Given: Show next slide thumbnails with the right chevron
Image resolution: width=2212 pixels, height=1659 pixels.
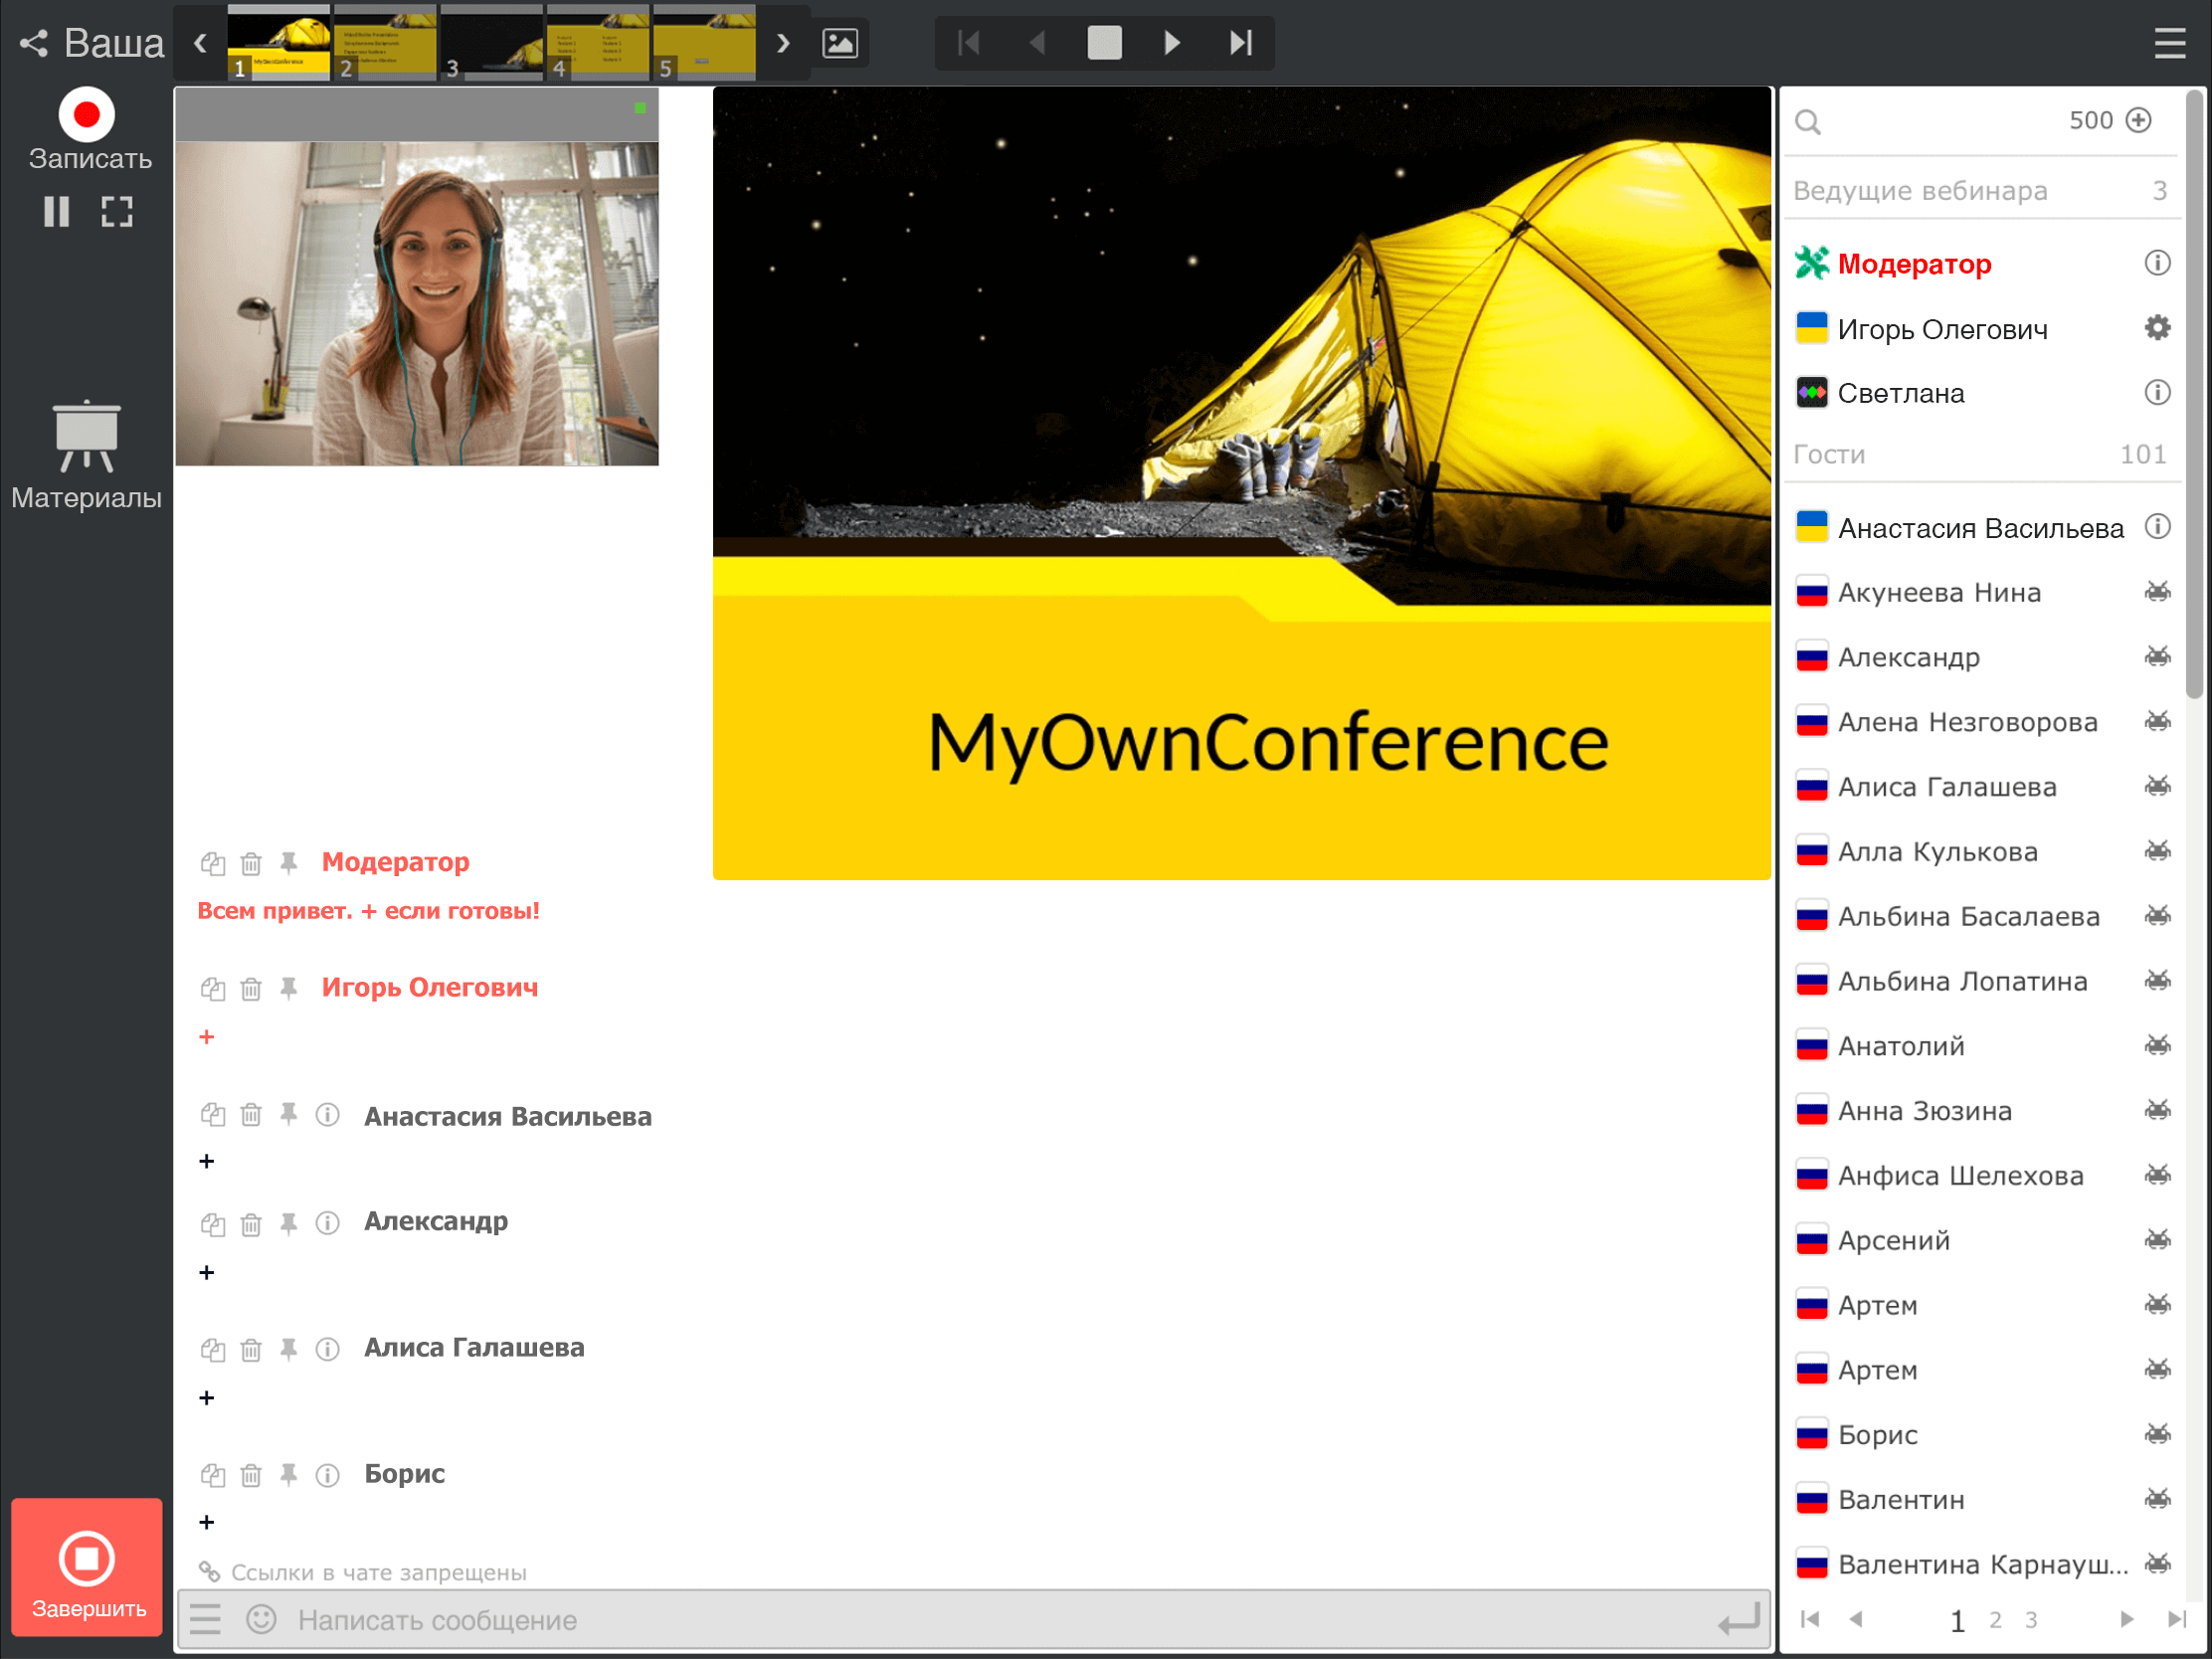Looking at the screenshot, I should 783,43.
